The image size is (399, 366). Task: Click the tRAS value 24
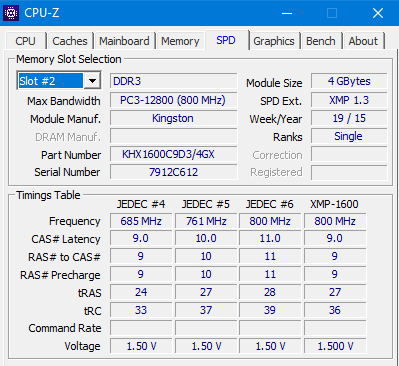[141, 292]
